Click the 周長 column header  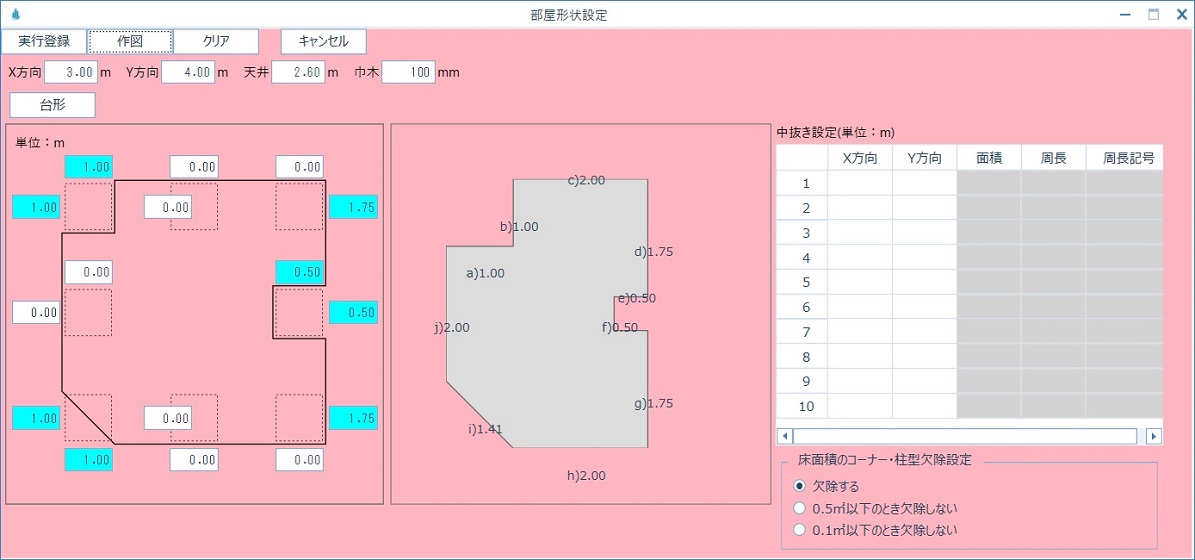point(1054,158)
